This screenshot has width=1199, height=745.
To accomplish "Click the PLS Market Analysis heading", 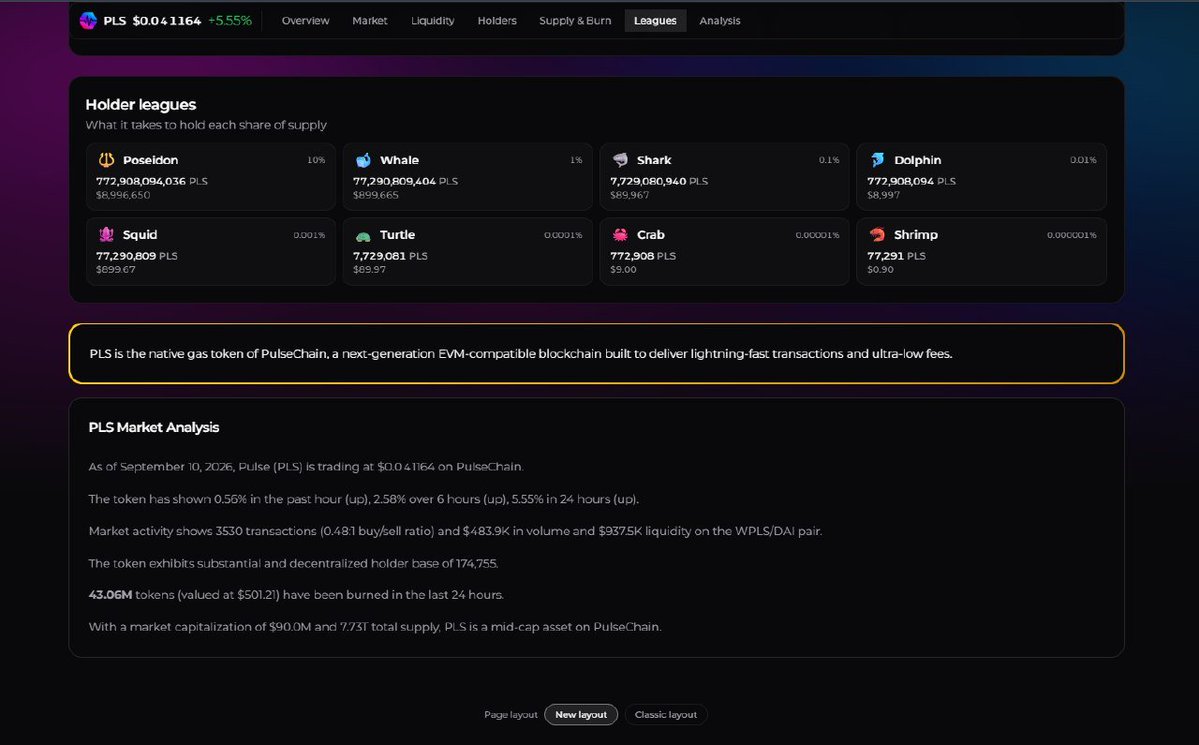I will point(154,428).
